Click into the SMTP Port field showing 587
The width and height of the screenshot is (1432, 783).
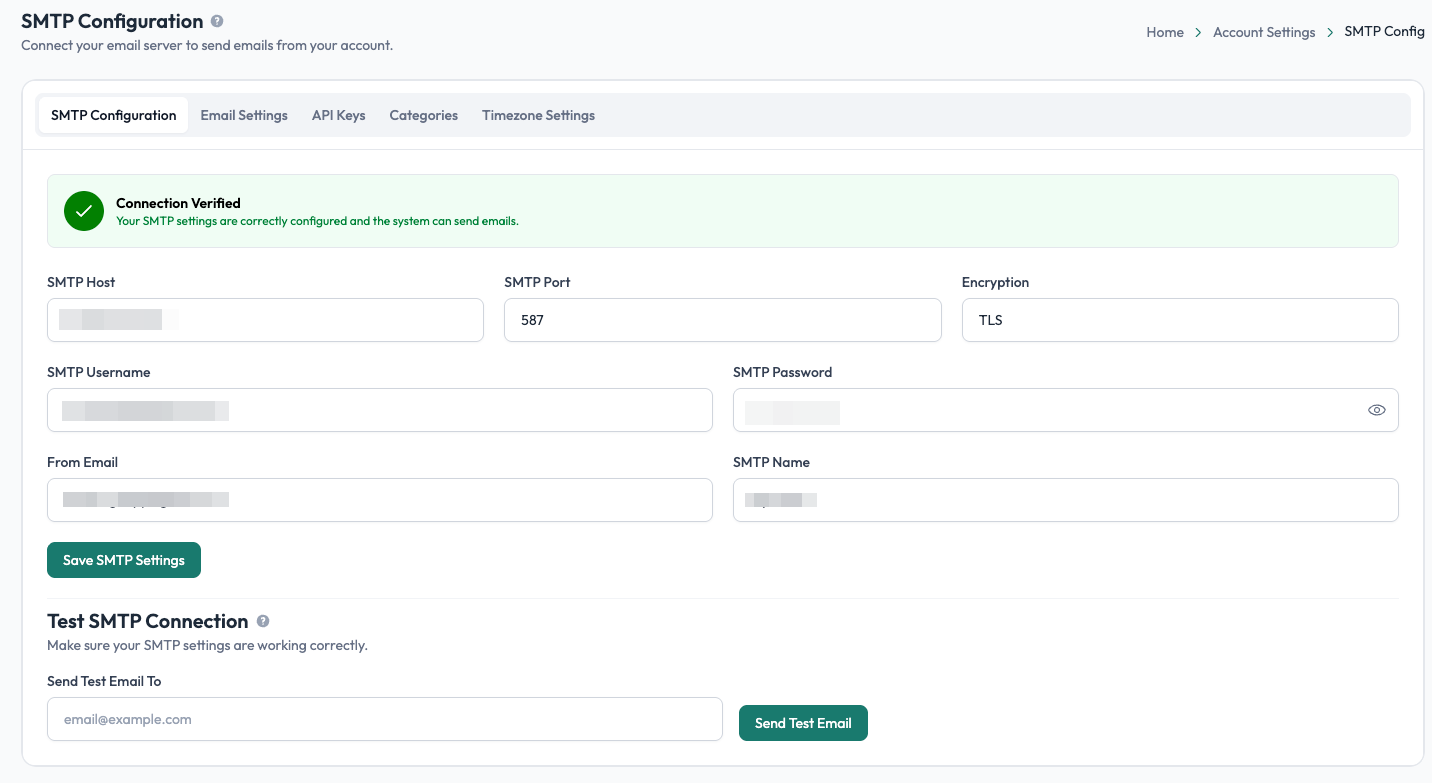click(723, 320)
